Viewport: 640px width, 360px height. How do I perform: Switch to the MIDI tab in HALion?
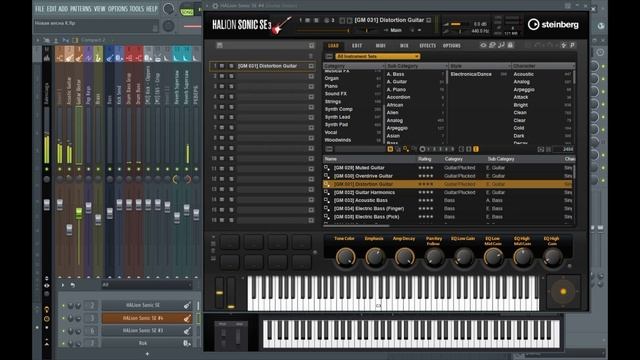[380, 46]
